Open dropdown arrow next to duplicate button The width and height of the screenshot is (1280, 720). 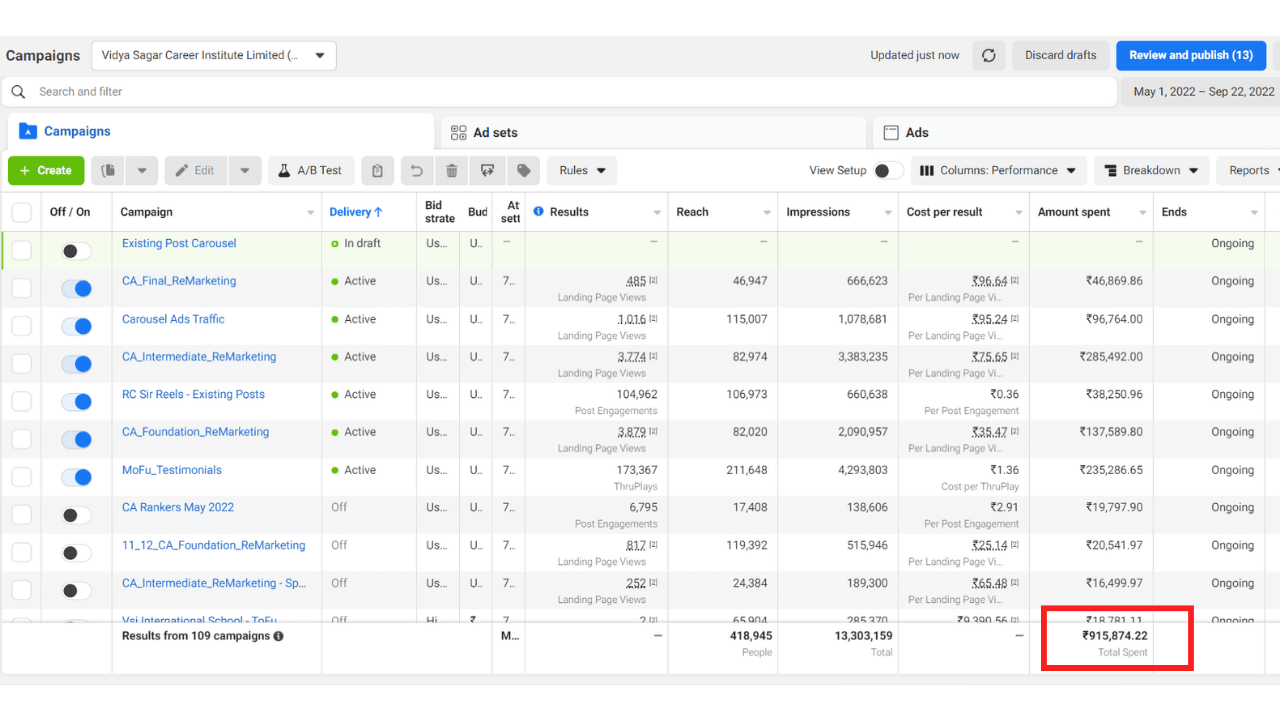click(x=142, y=171)
